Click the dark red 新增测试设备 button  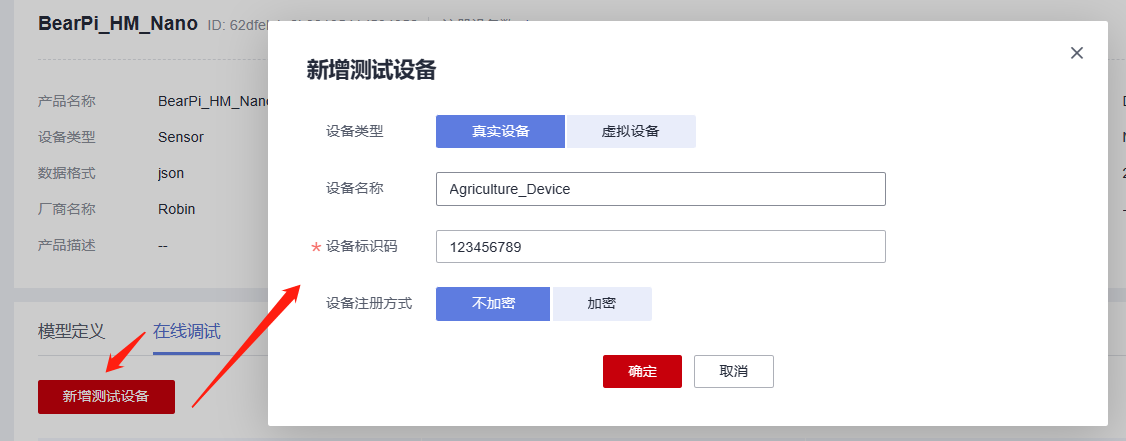pyautogui.click(x=106, y=396)
